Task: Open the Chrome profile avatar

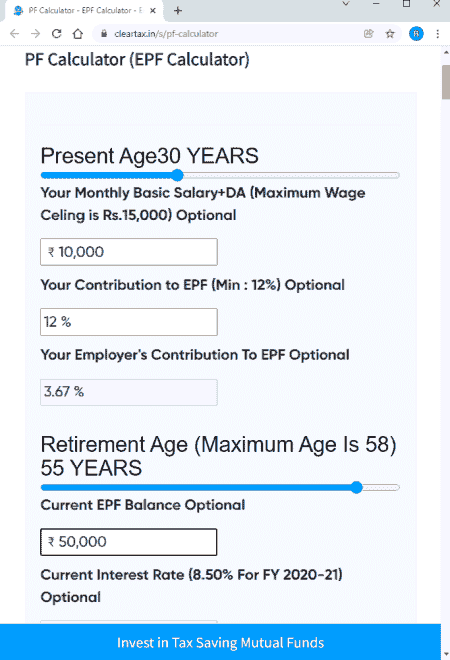Action: click(x=416, y=34)
